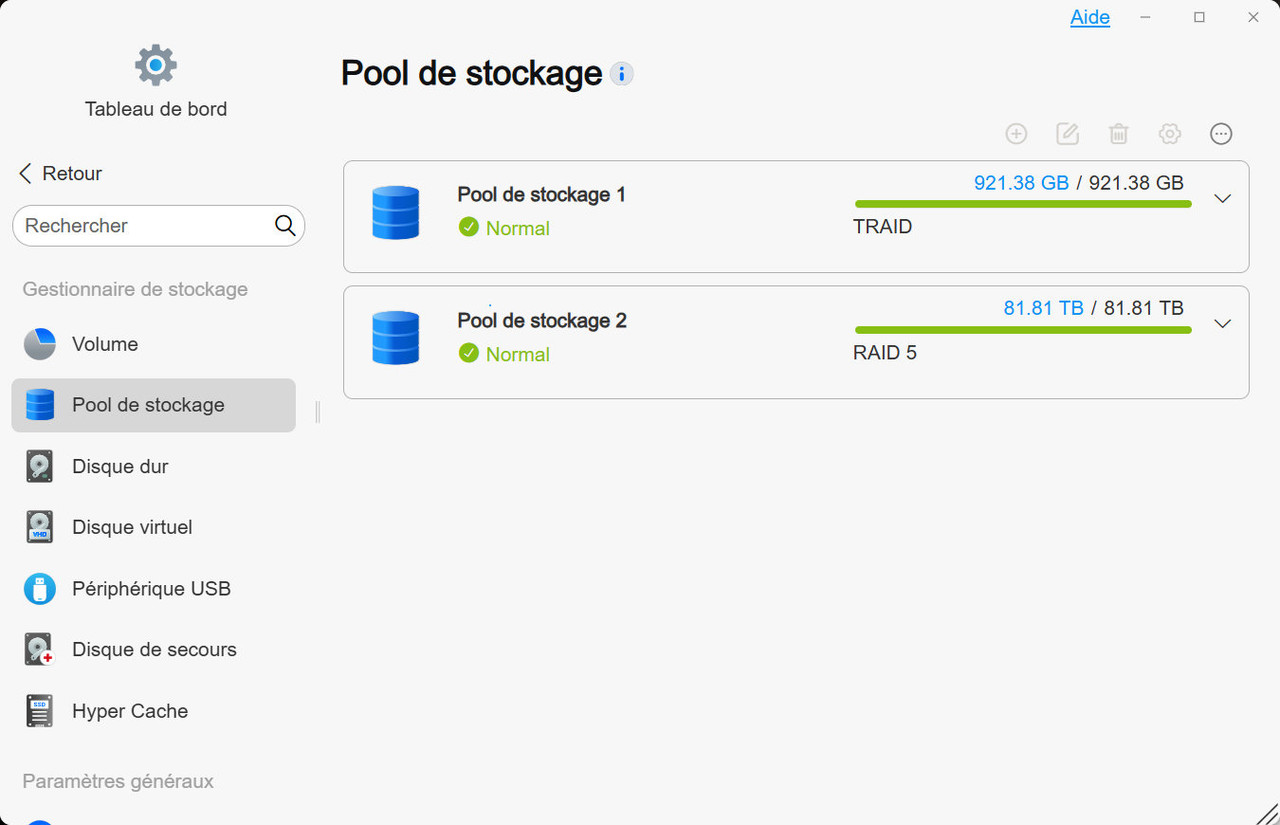Click the Volume pie chart icon
The height and width of the screenshot is (825, 1280).
tap(40, 344)
